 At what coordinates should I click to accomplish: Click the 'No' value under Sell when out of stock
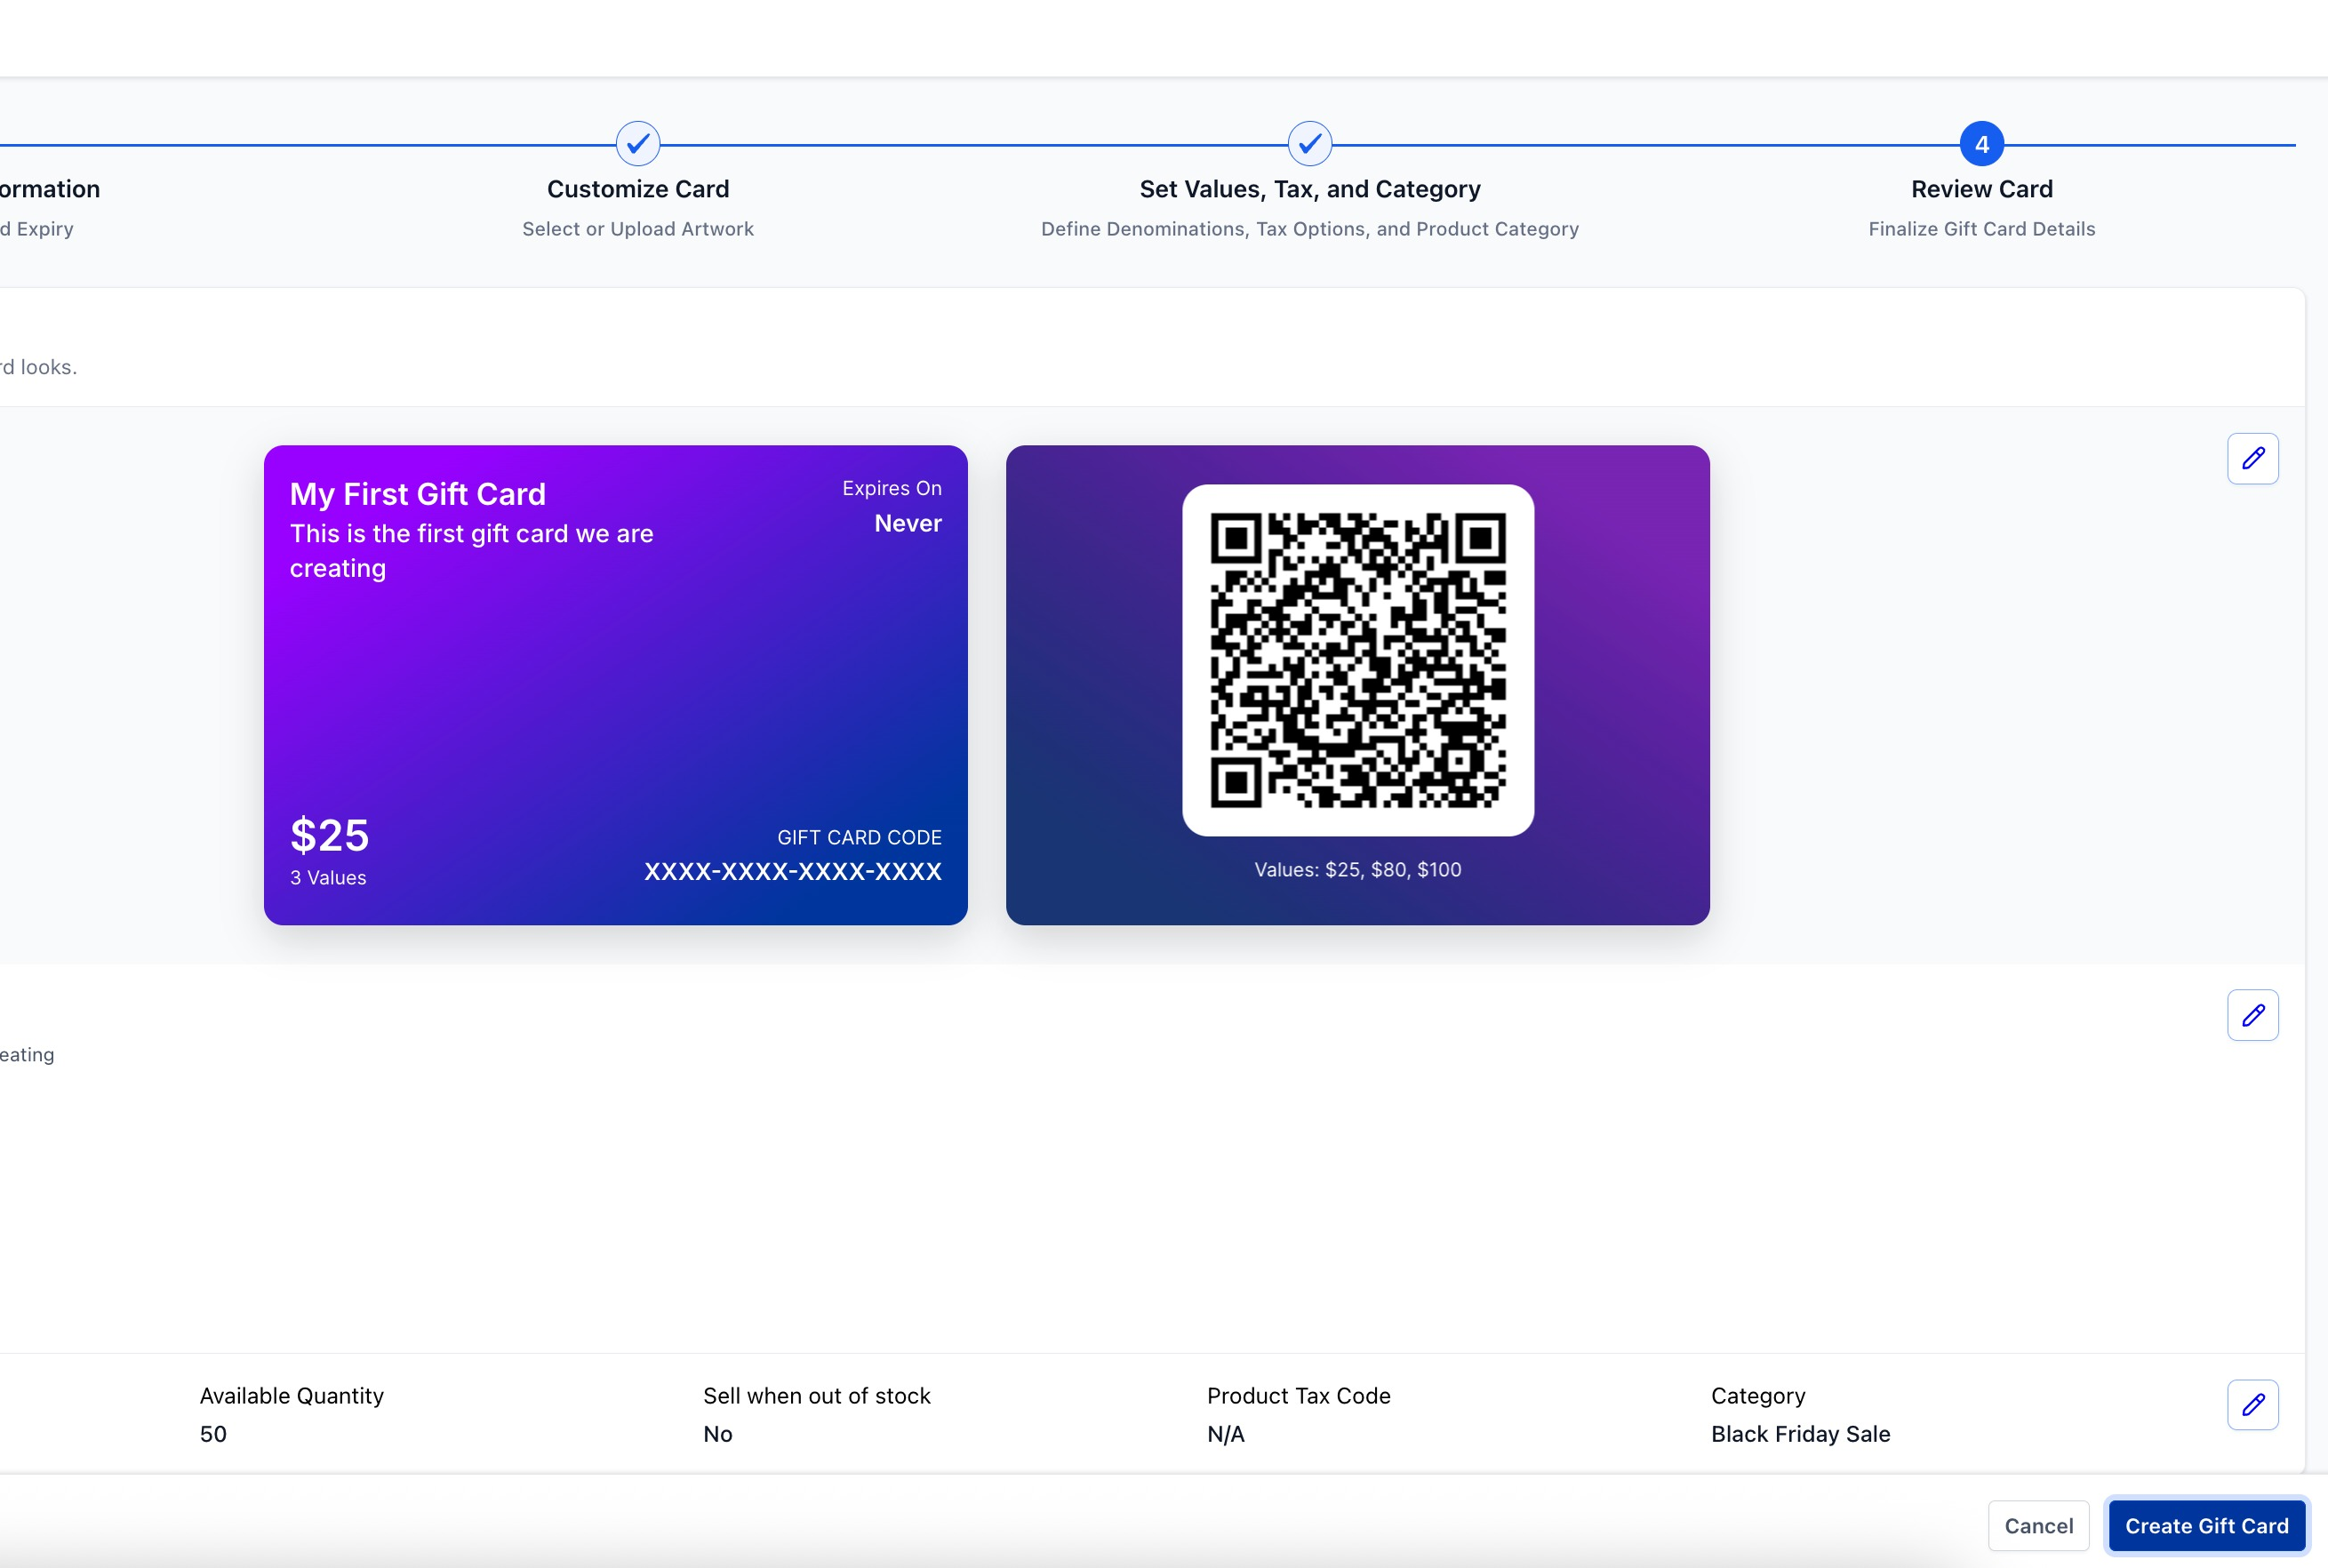(x=717, y=1434)
